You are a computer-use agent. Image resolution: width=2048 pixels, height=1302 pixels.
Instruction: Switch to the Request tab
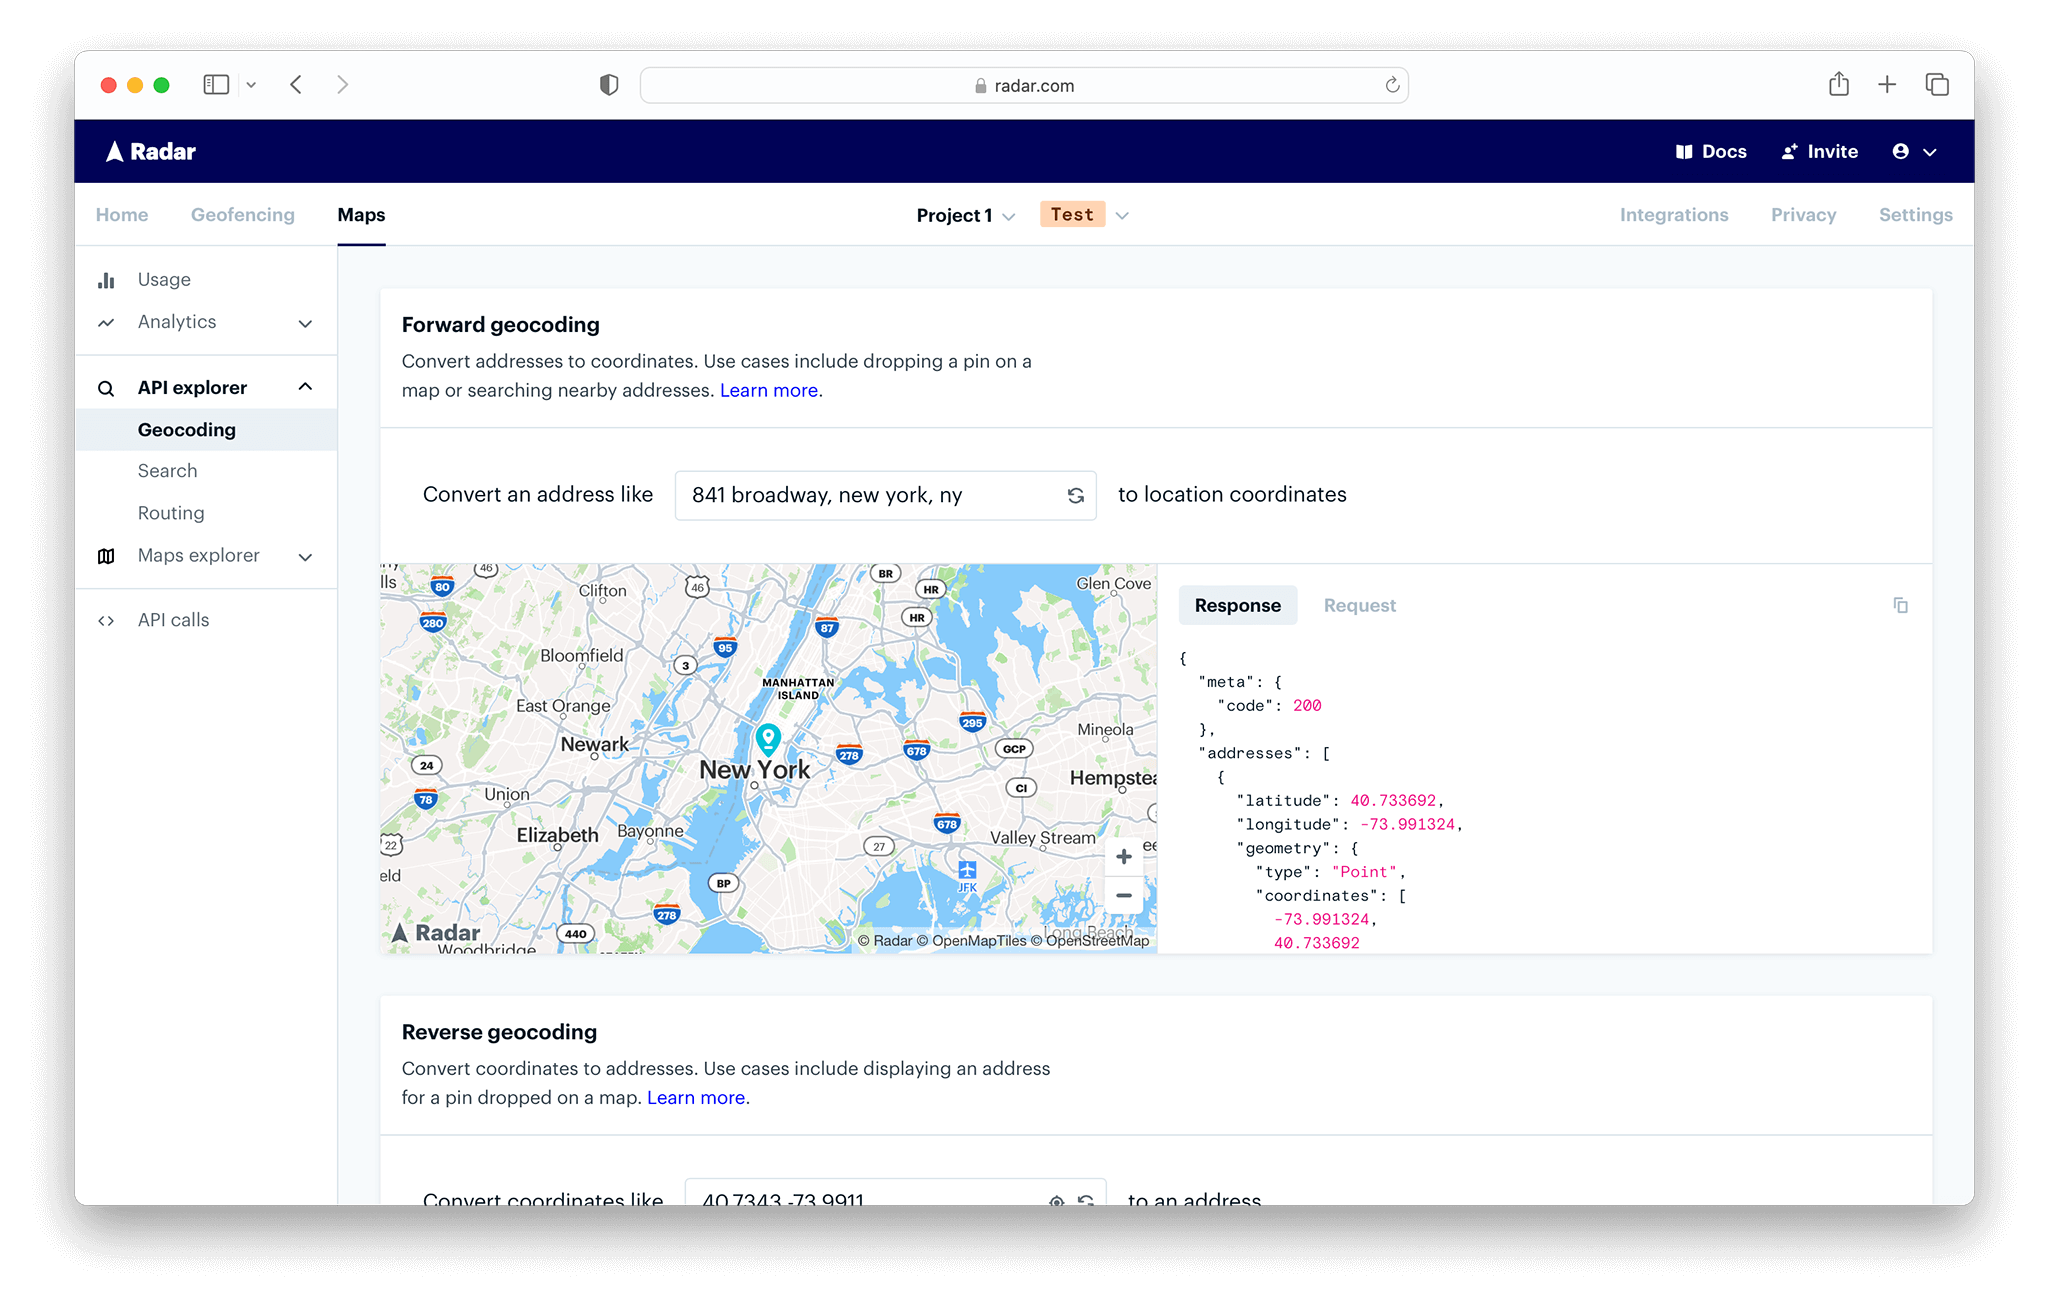coord(1359,605)
